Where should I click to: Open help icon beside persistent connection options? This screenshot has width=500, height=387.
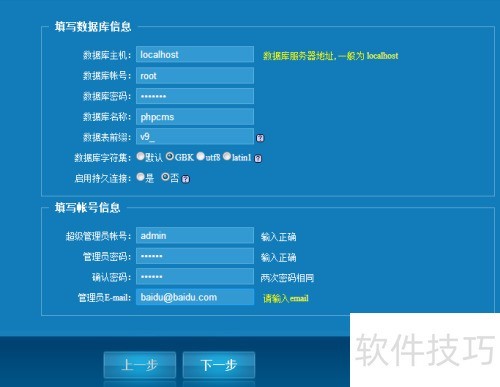point(186,179)
